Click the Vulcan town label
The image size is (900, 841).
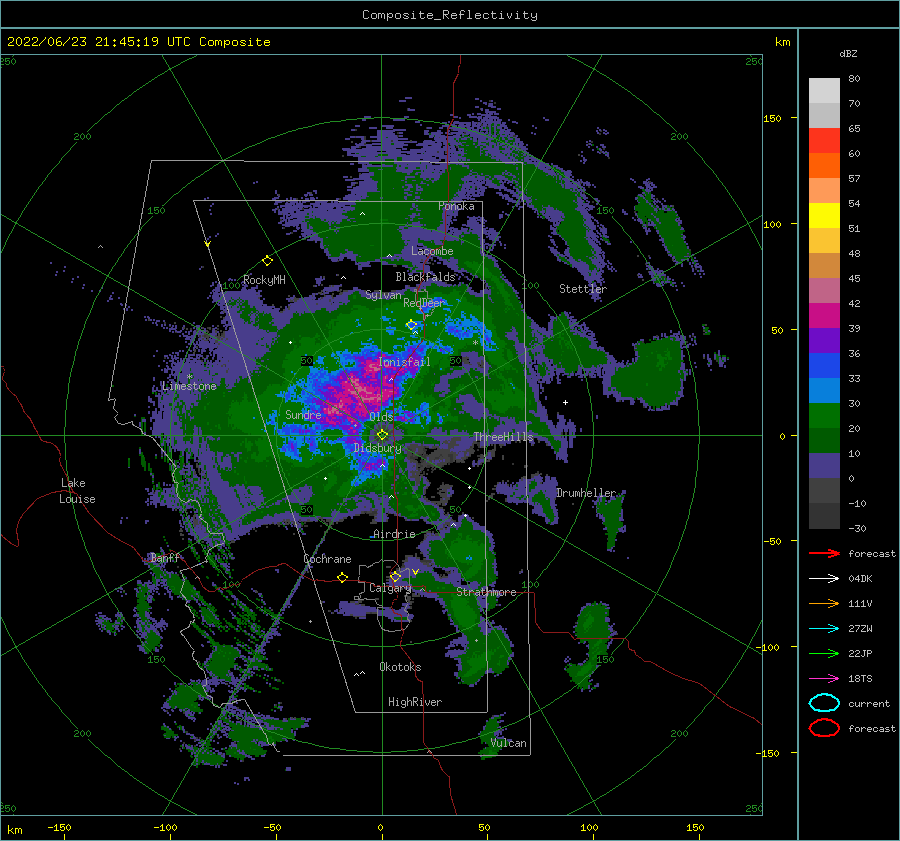coord(509,743)
